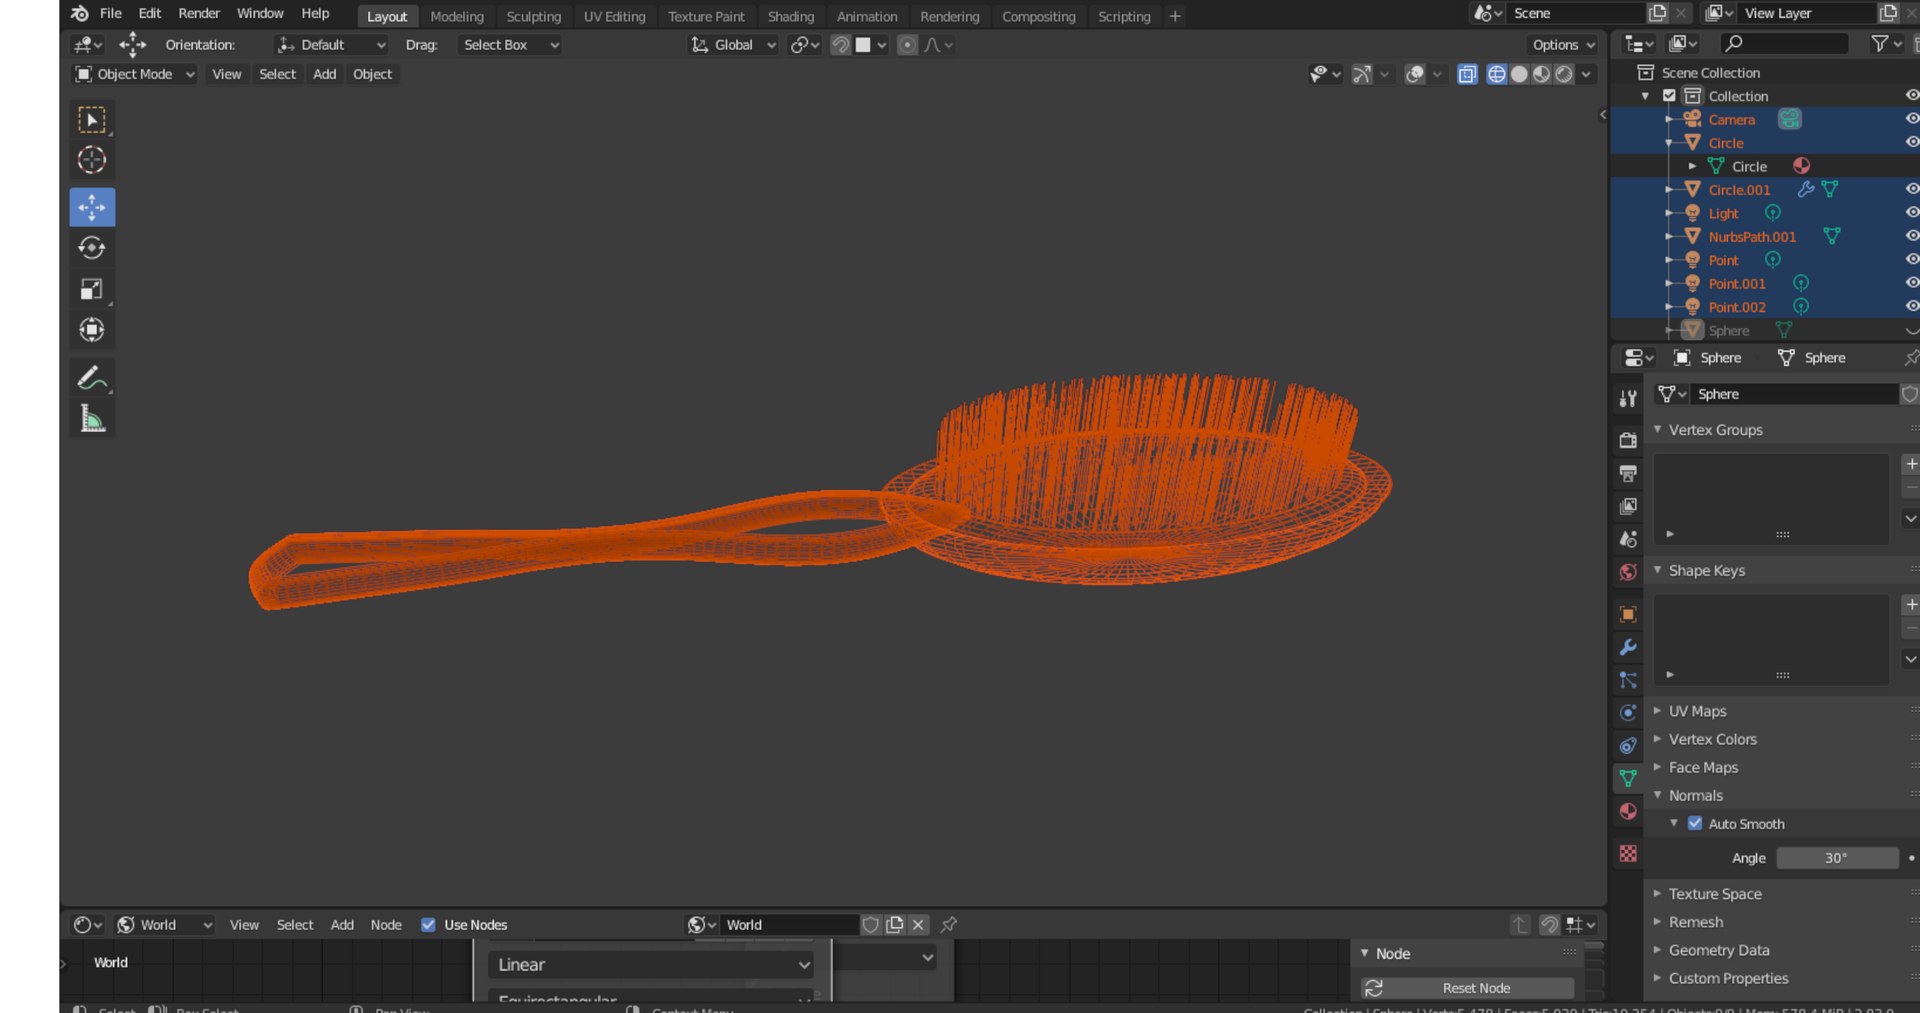Screen dimensions: 1920x1013
Task: Open Physics properties tab
Action: click(x=1628, y=713)
